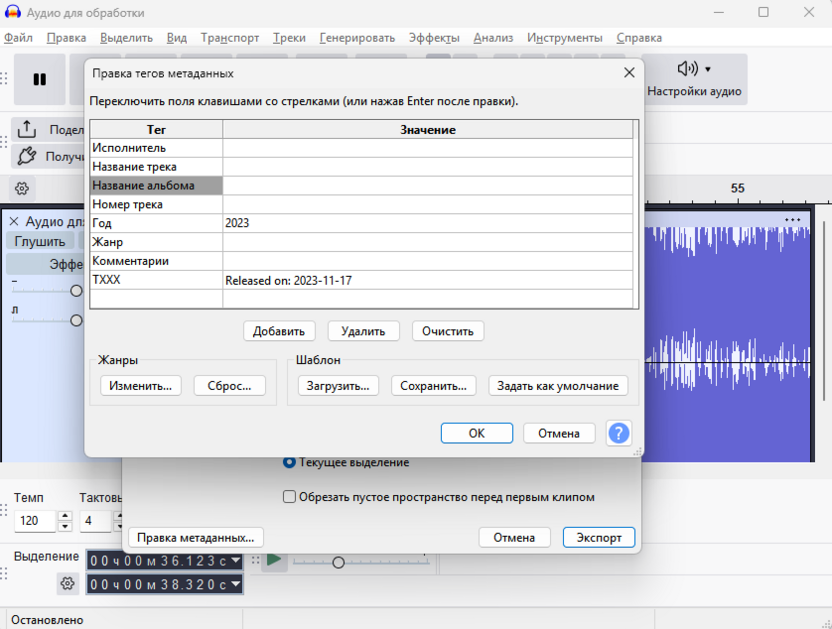Mute the track with the Глушить button

pyautogui.click(x=39, y=241)
